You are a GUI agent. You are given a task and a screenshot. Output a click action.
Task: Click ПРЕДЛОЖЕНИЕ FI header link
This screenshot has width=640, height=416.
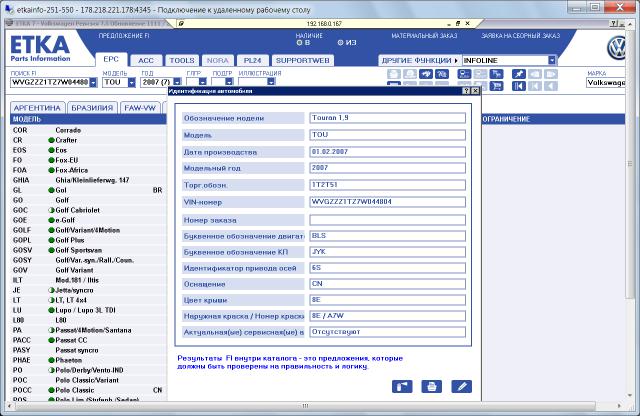coord(124,36)
